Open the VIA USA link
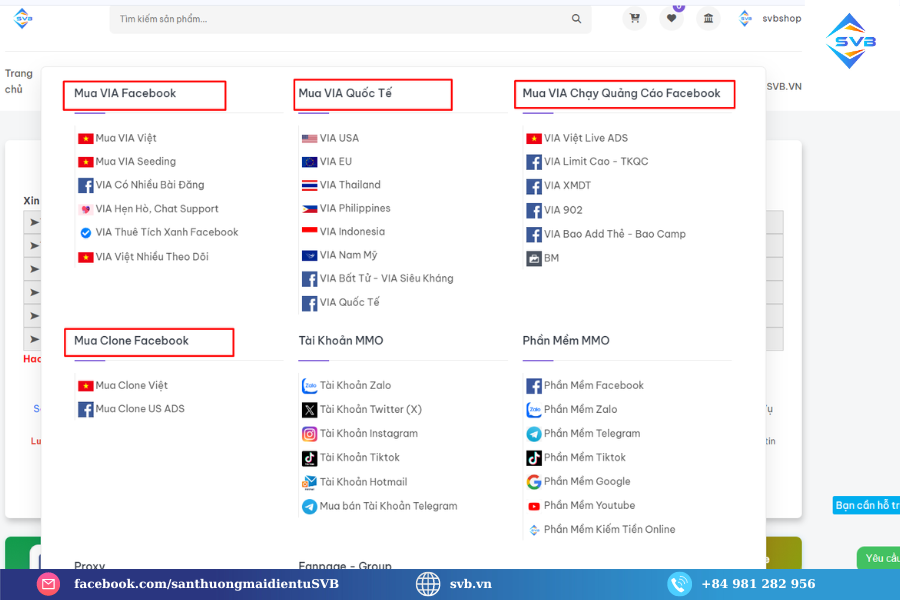This screenshot has height=600, width=900. [339, 139]
